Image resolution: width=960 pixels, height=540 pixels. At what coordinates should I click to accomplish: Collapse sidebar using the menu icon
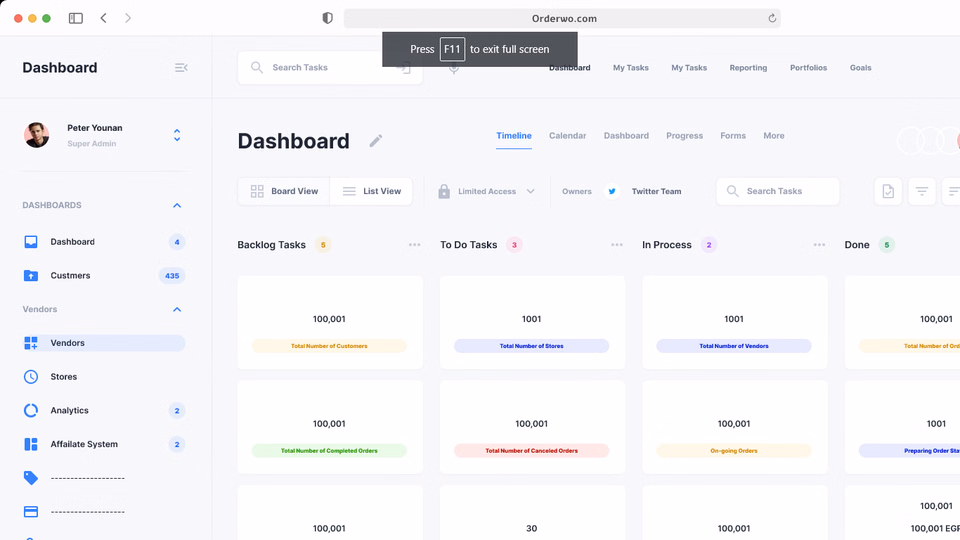181,68
